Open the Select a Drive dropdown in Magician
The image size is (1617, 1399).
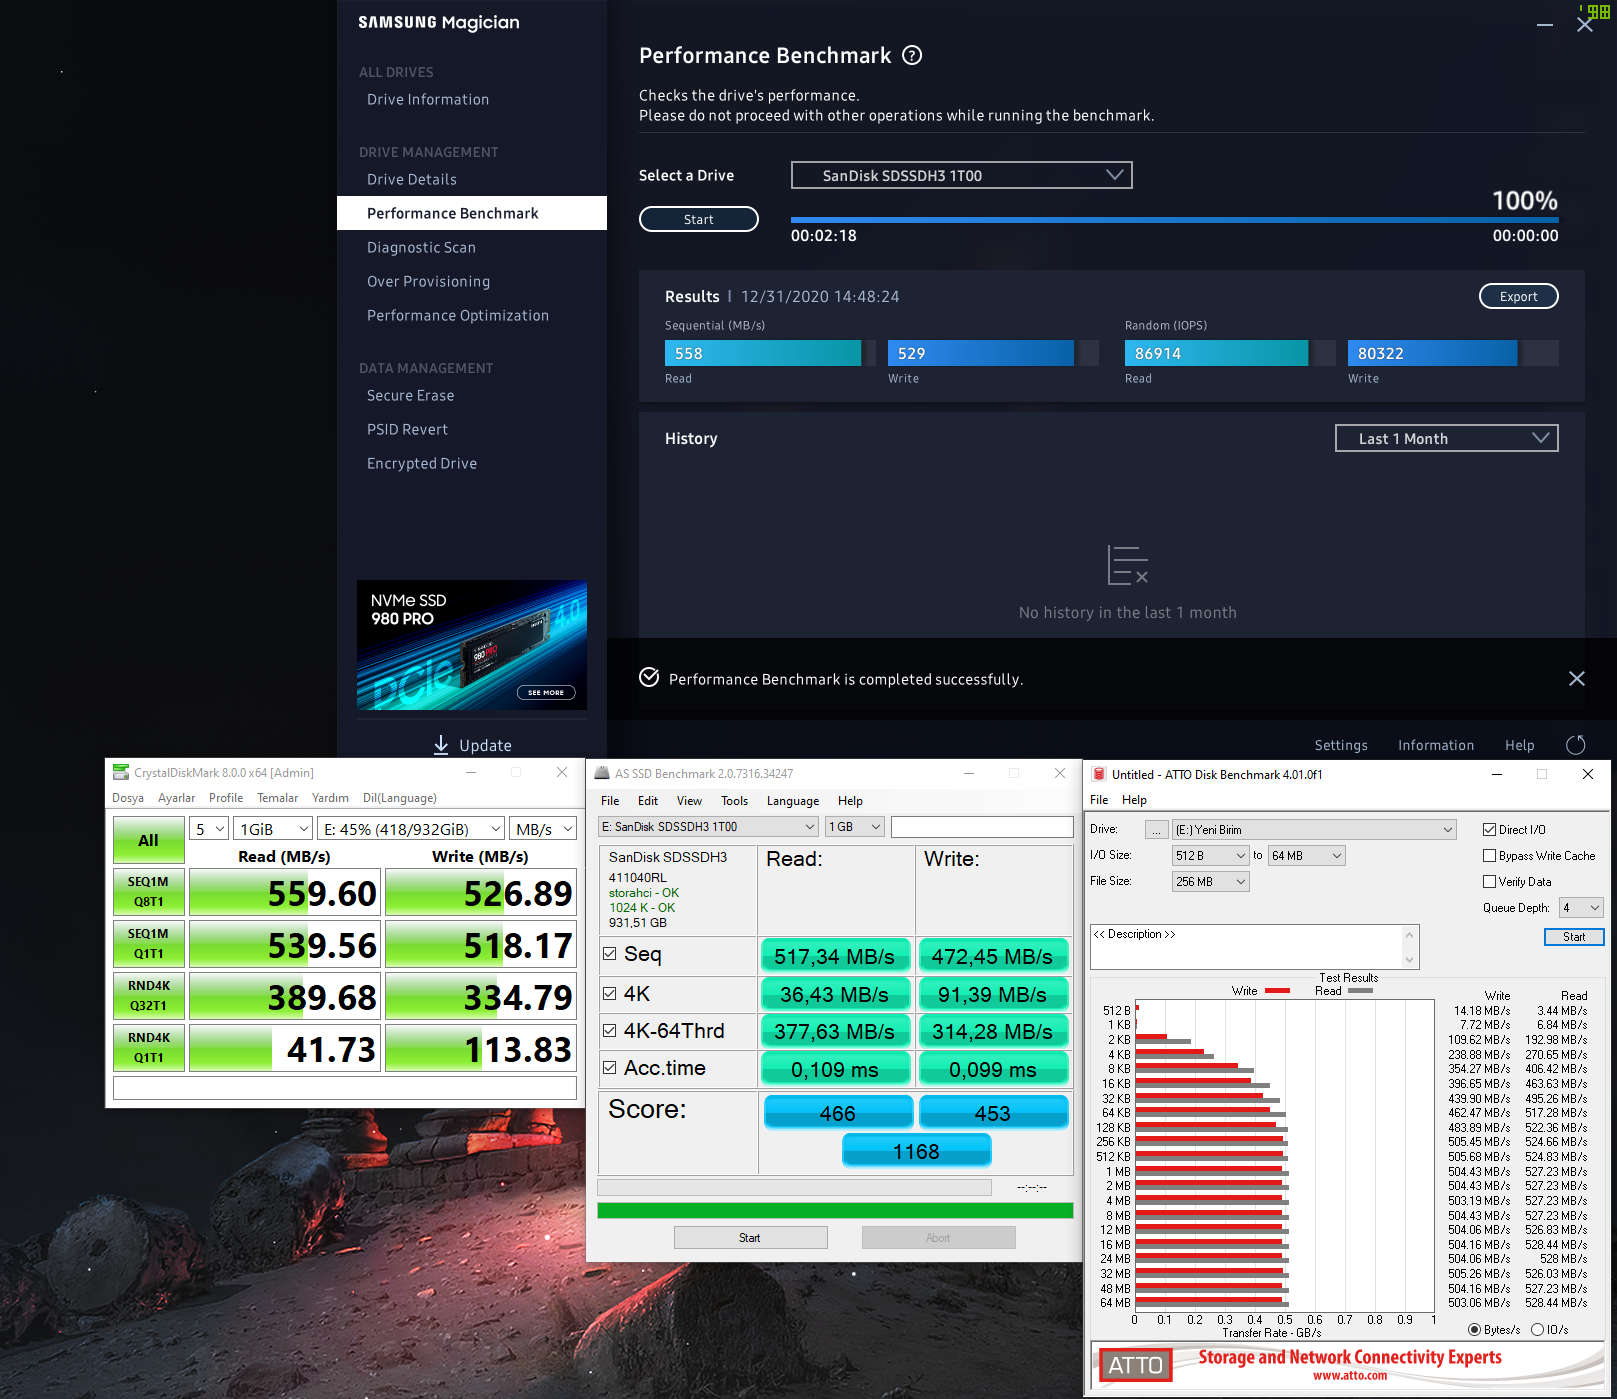click(x=961, y=175)
